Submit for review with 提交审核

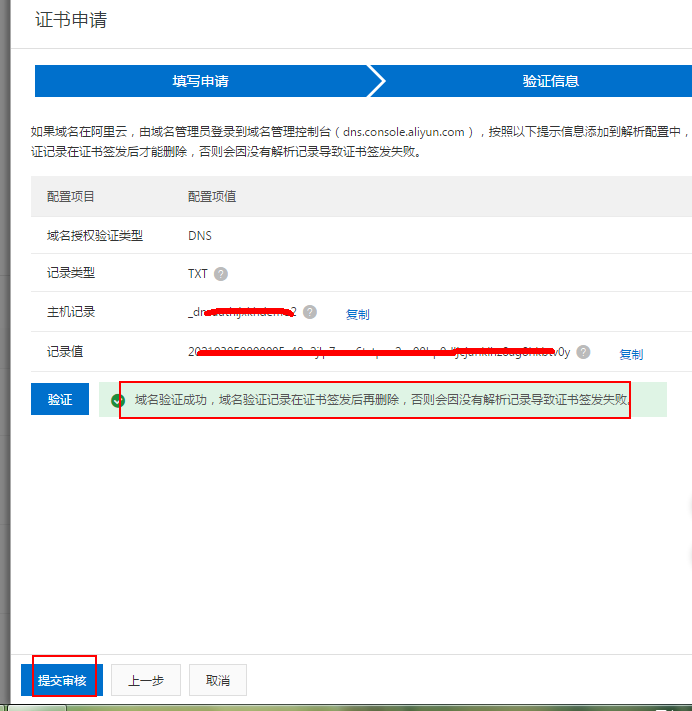(x=61, y=680)
